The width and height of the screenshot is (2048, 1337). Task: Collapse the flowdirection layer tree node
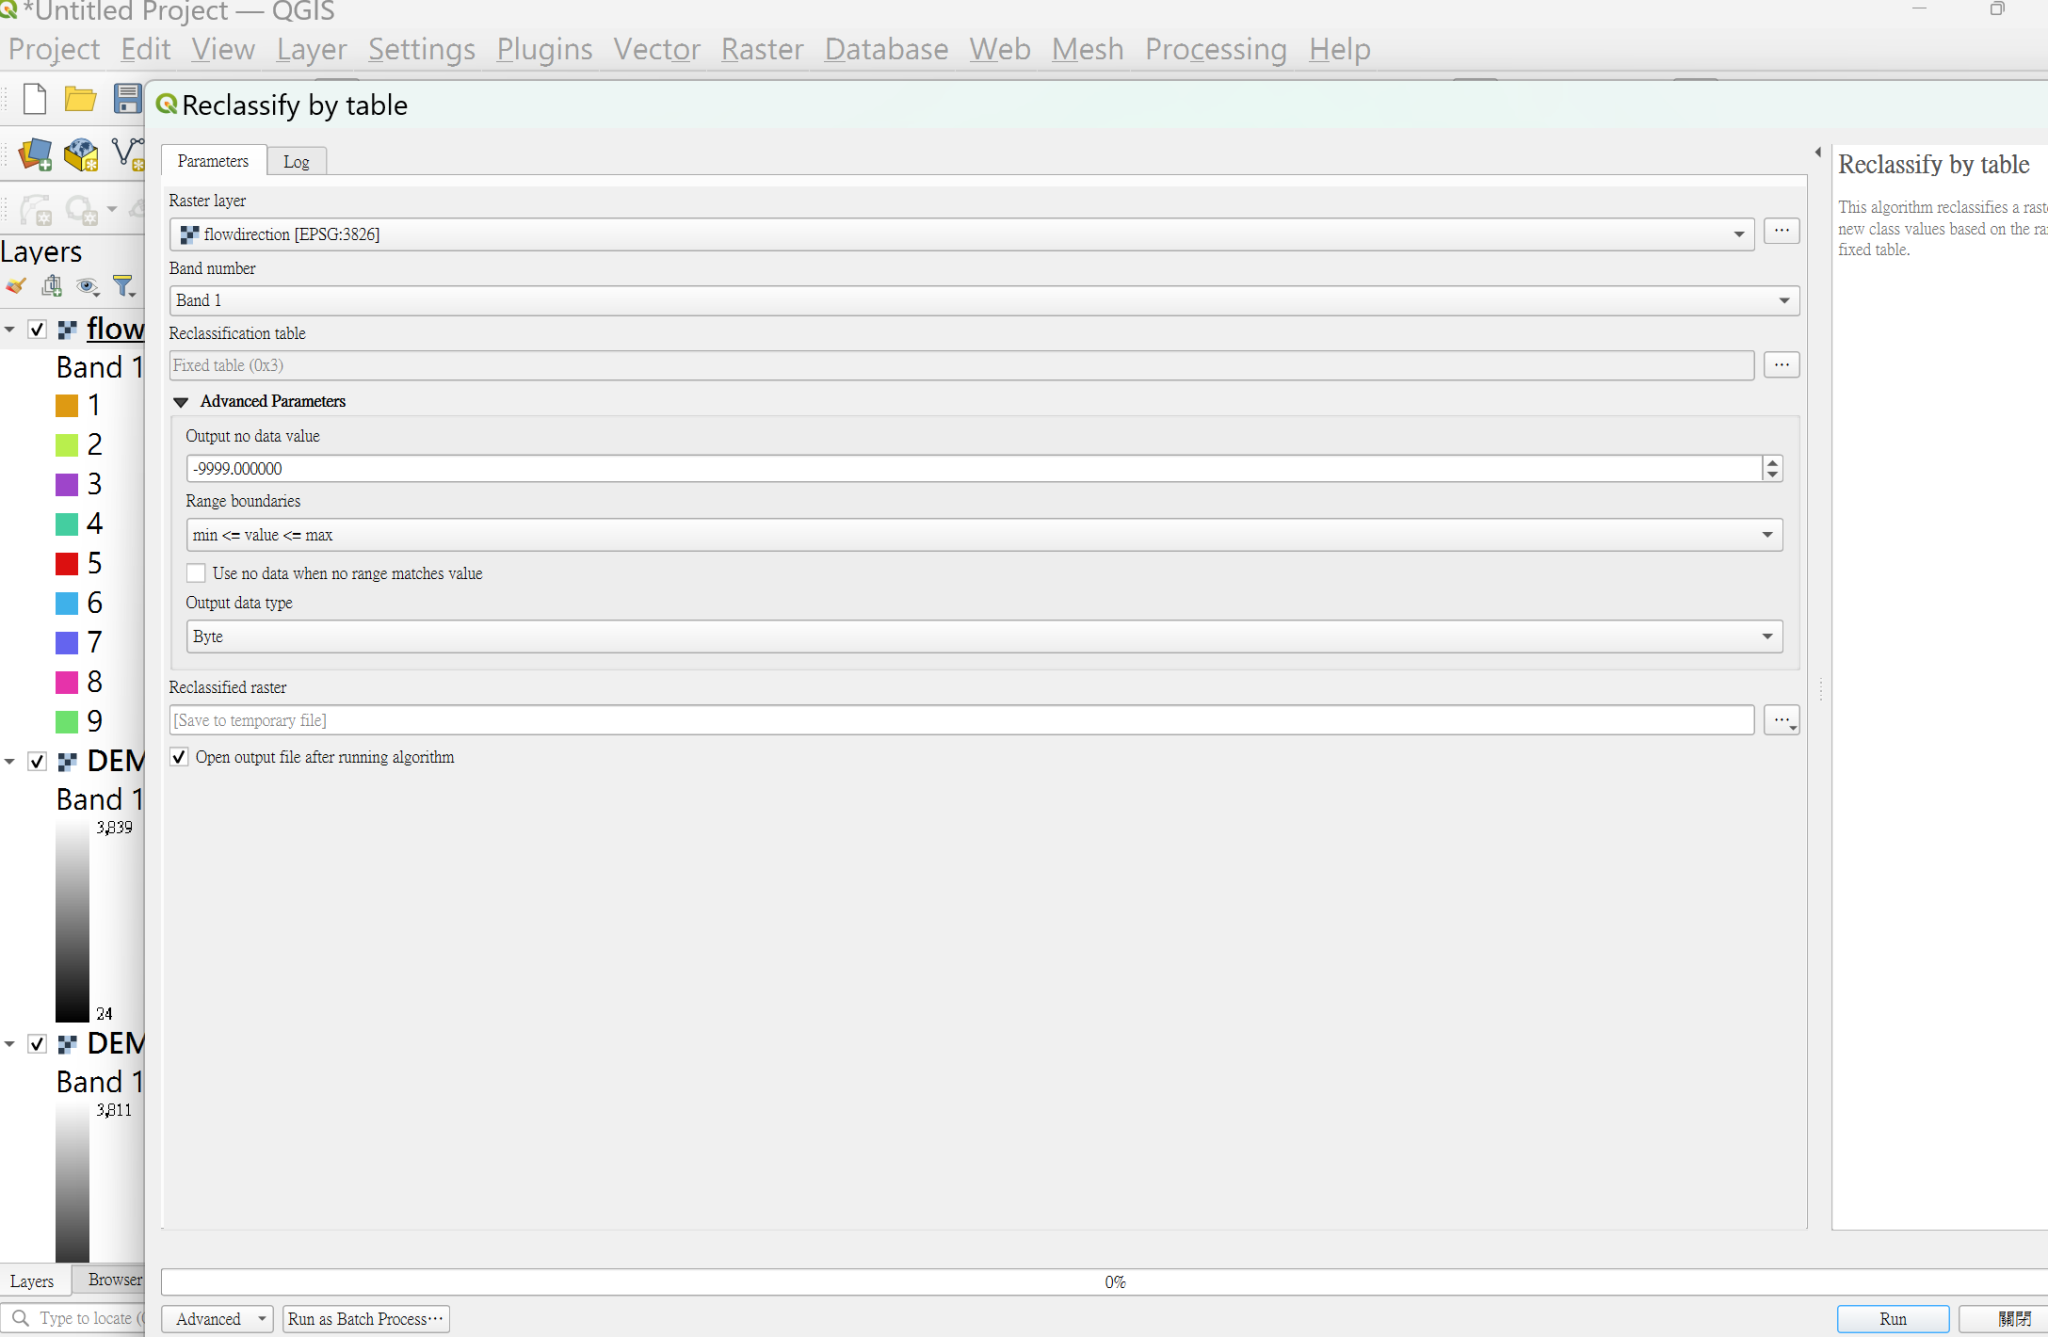point(10,329)
